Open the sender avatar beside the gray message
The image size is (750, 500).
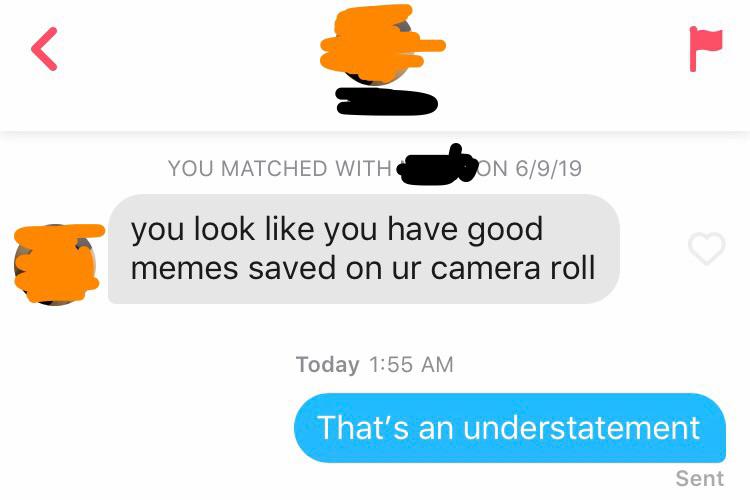[56, 264]
